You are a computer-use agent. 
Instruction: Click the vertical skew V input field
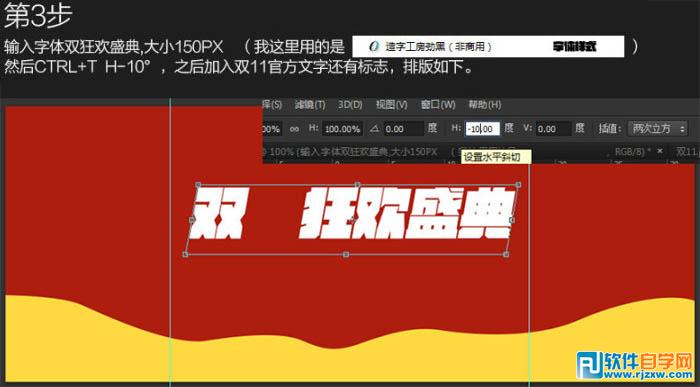554,129
